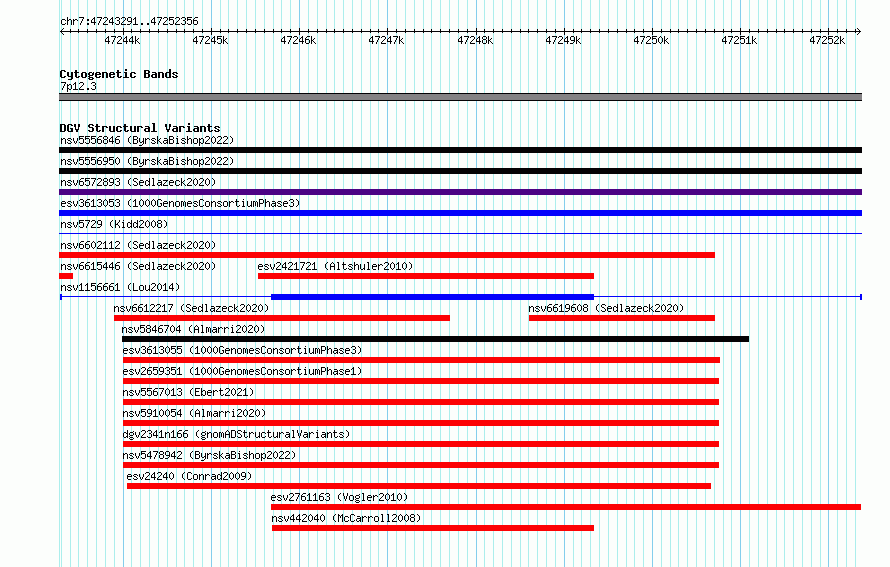
Task: Click the nsv5846704 (Almarri2020) label
Action: [193, 329]
